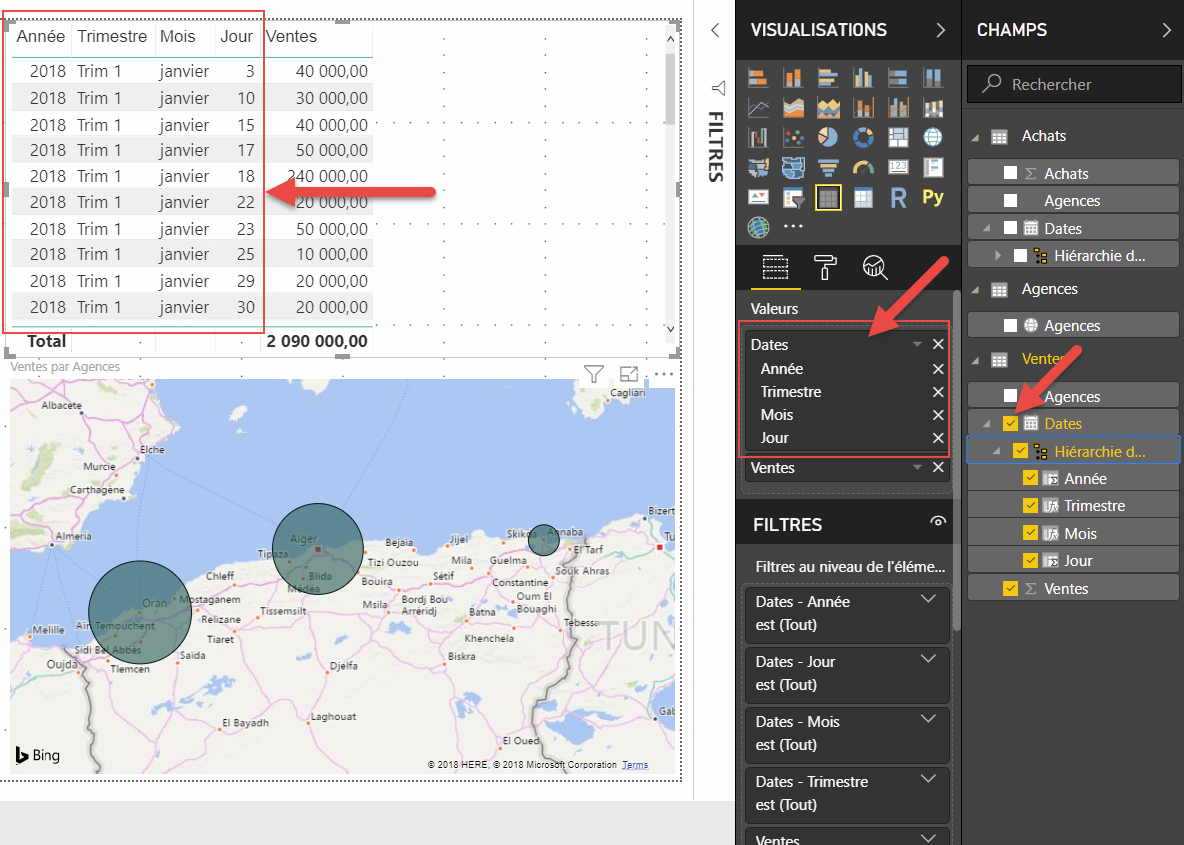Select the treemap visual

tap(898, 137)
